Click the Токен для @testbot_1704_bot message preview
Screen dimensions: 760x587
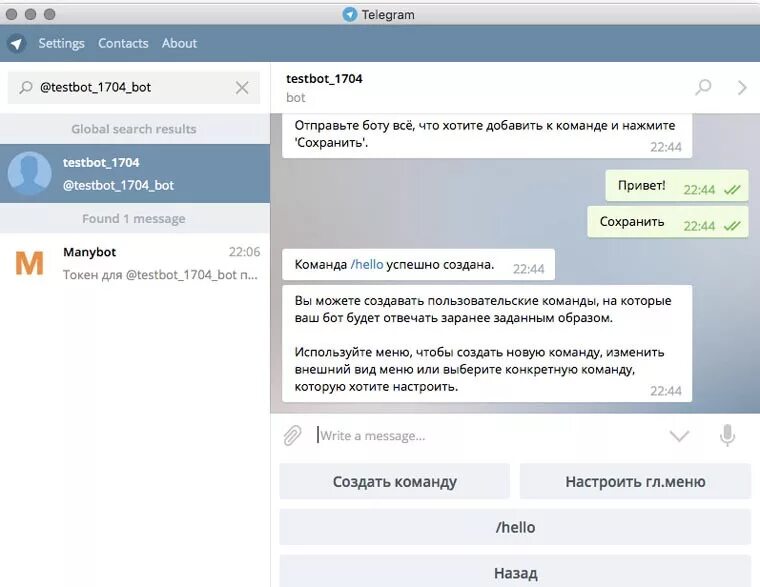pos(160,275)
